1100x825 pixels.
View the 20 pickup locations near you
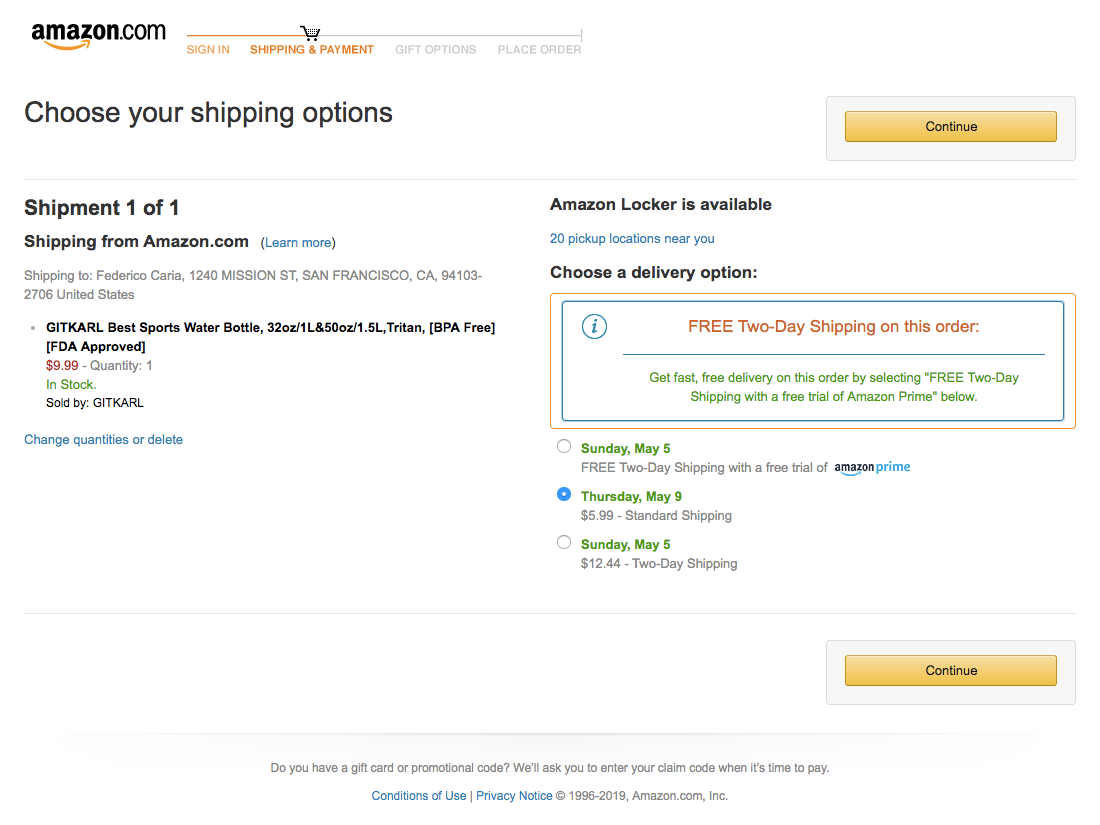point(632,238)
